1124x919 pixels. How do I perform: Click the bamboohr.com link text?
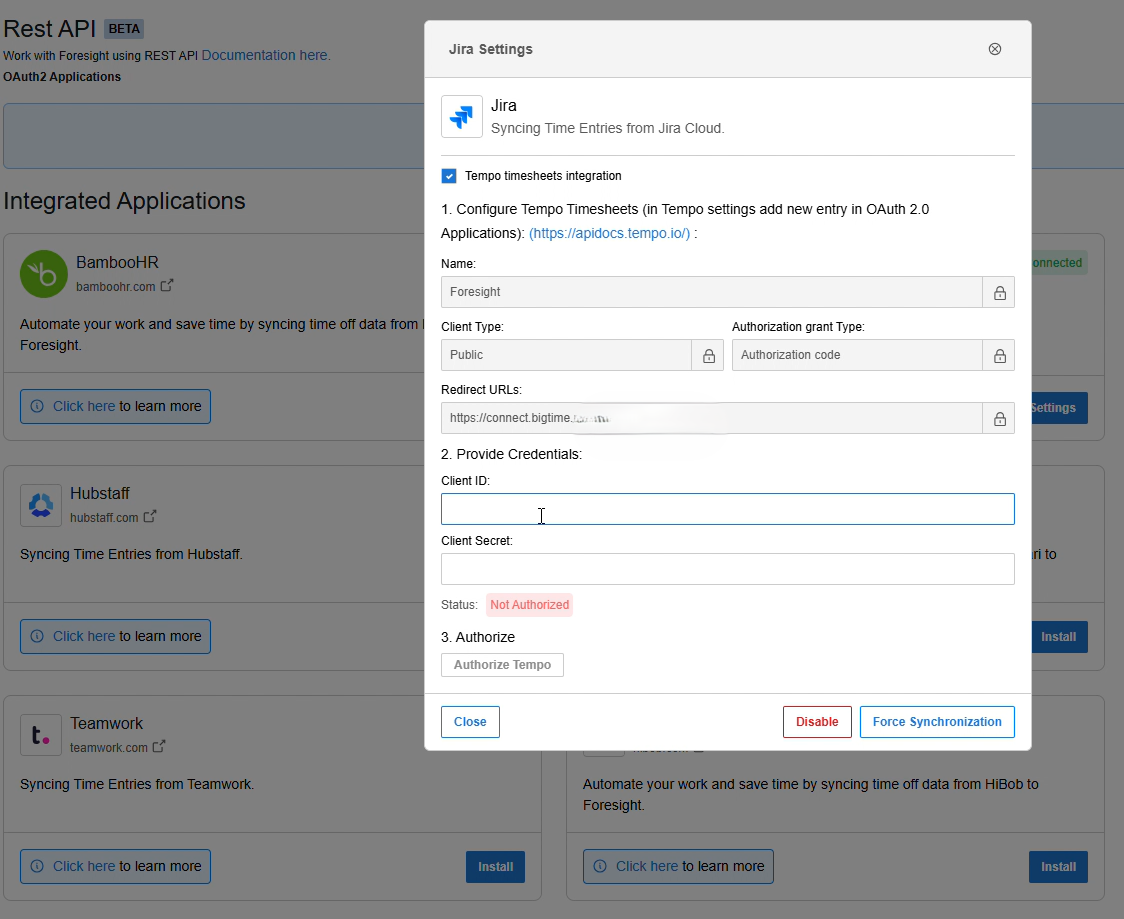[x=115, y=286]
